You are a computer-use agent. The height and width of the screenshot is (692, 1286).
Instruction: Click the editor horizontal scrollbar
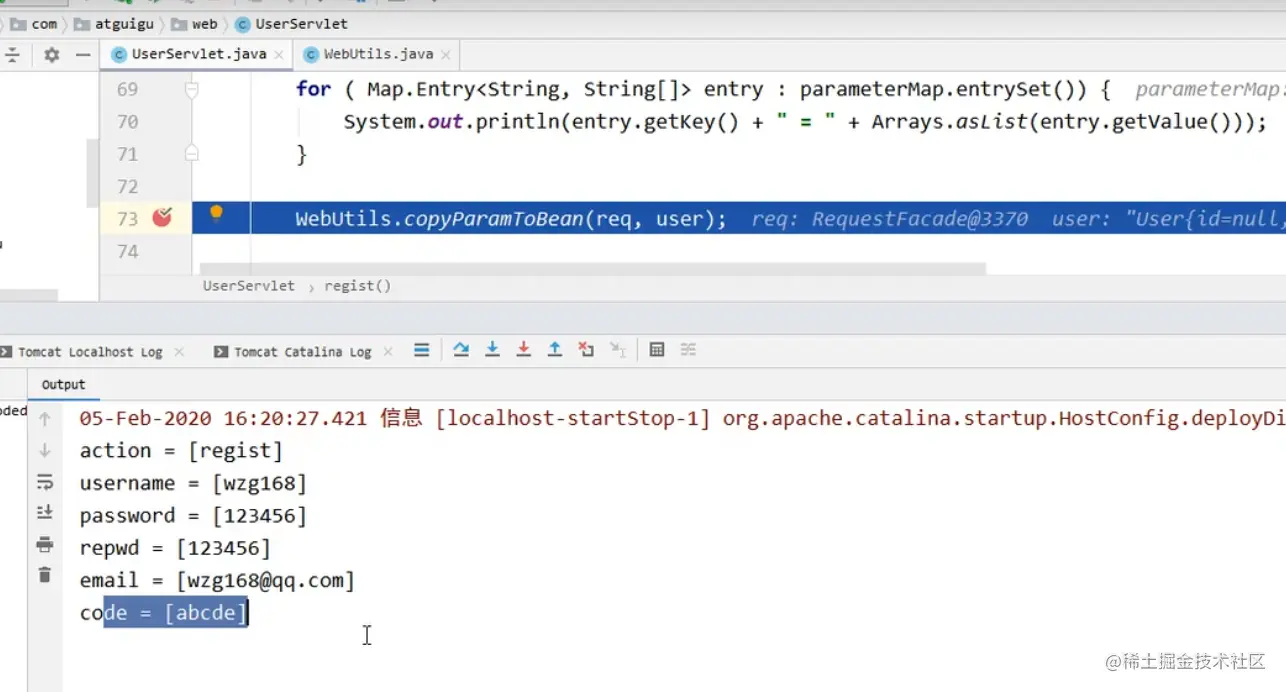(592, 268)
